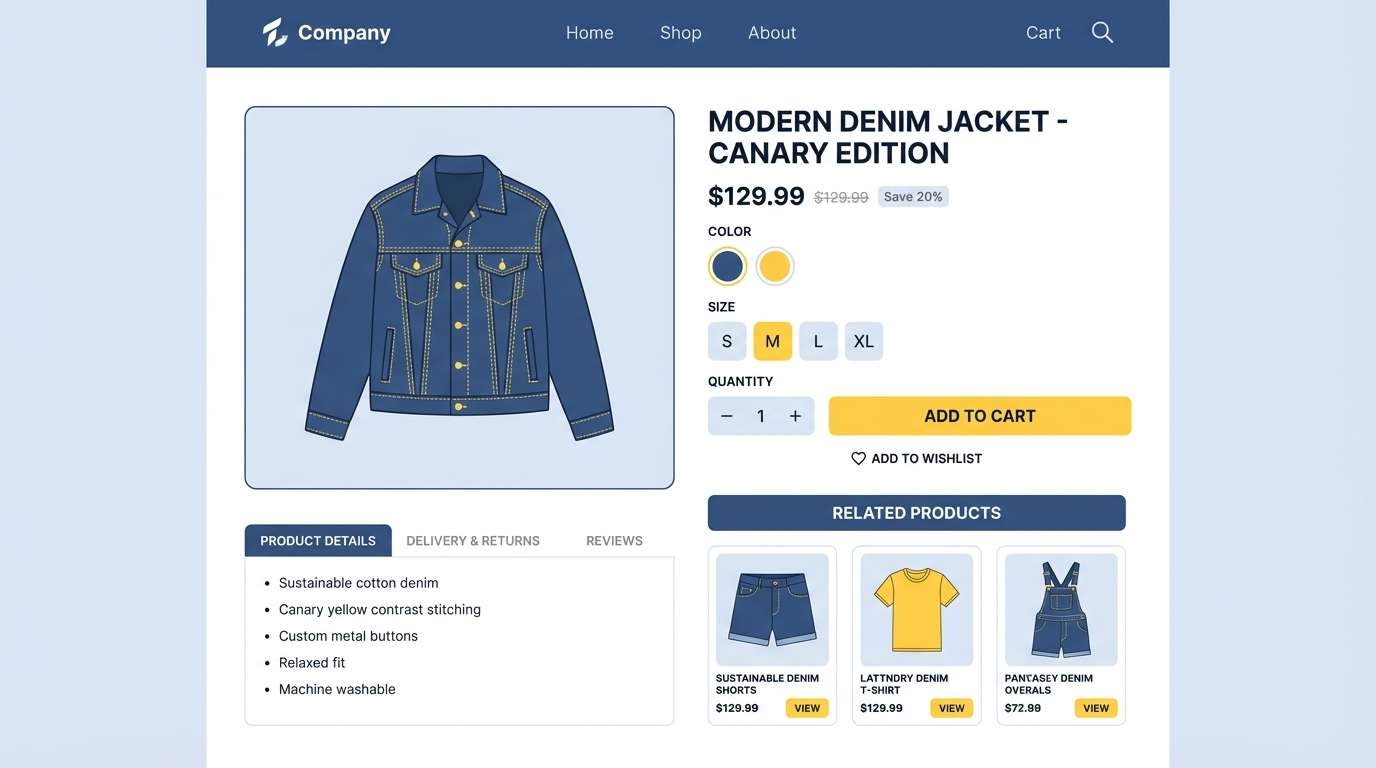1376x768 pixels.
Task: Click the heart icon next to Add to Wishlist
Action: [858, 458]
